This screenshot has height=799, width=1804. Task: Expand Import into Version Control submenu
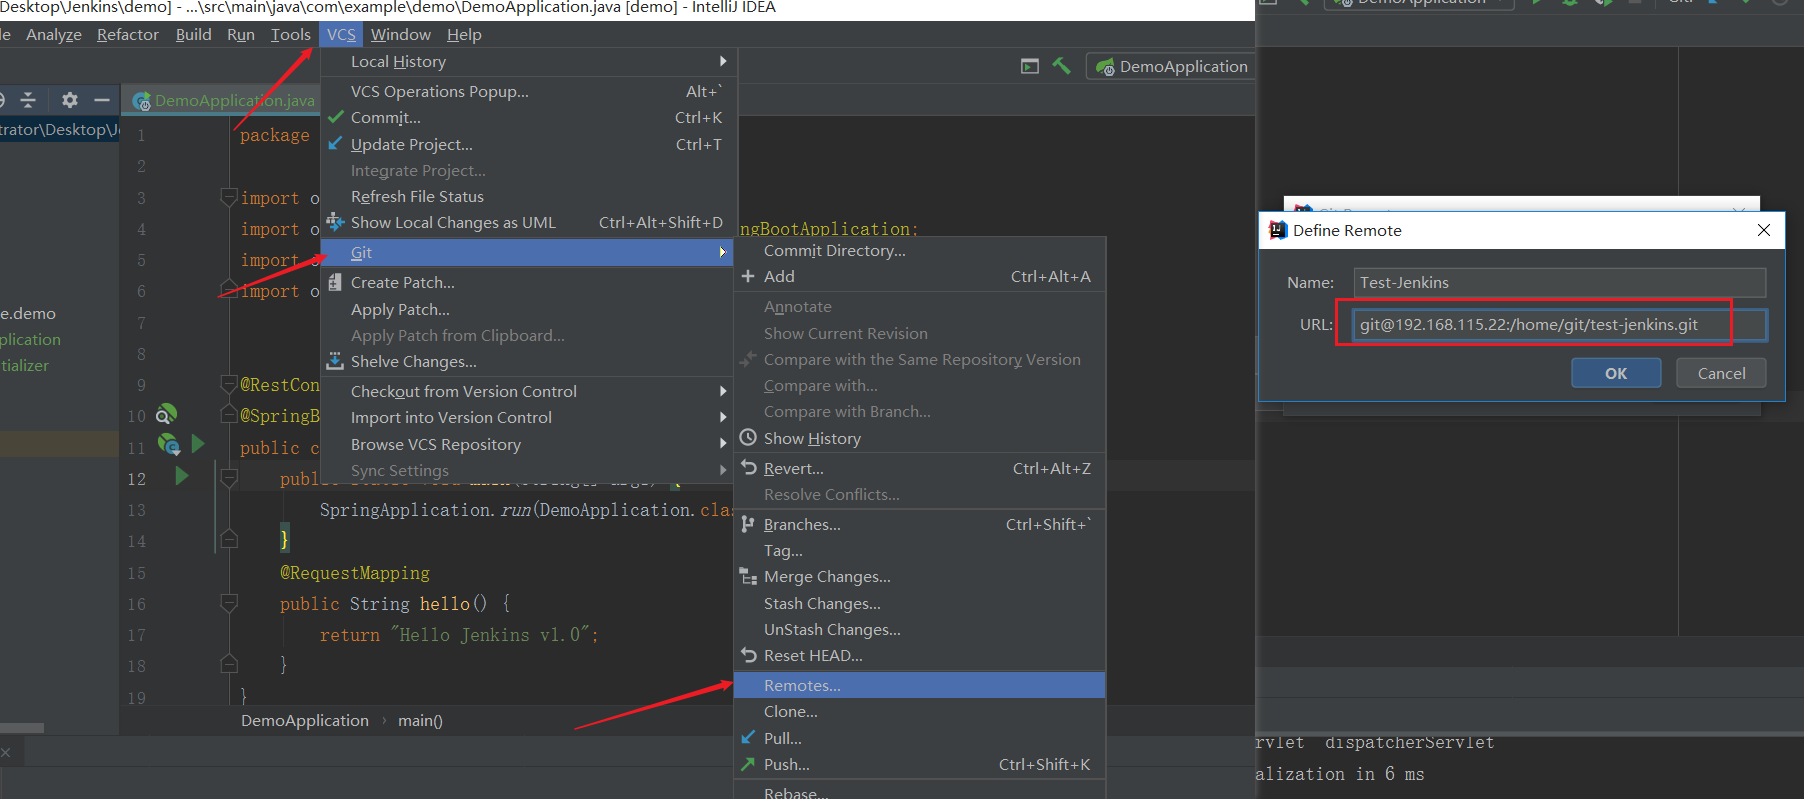click(x=529, y=418)
